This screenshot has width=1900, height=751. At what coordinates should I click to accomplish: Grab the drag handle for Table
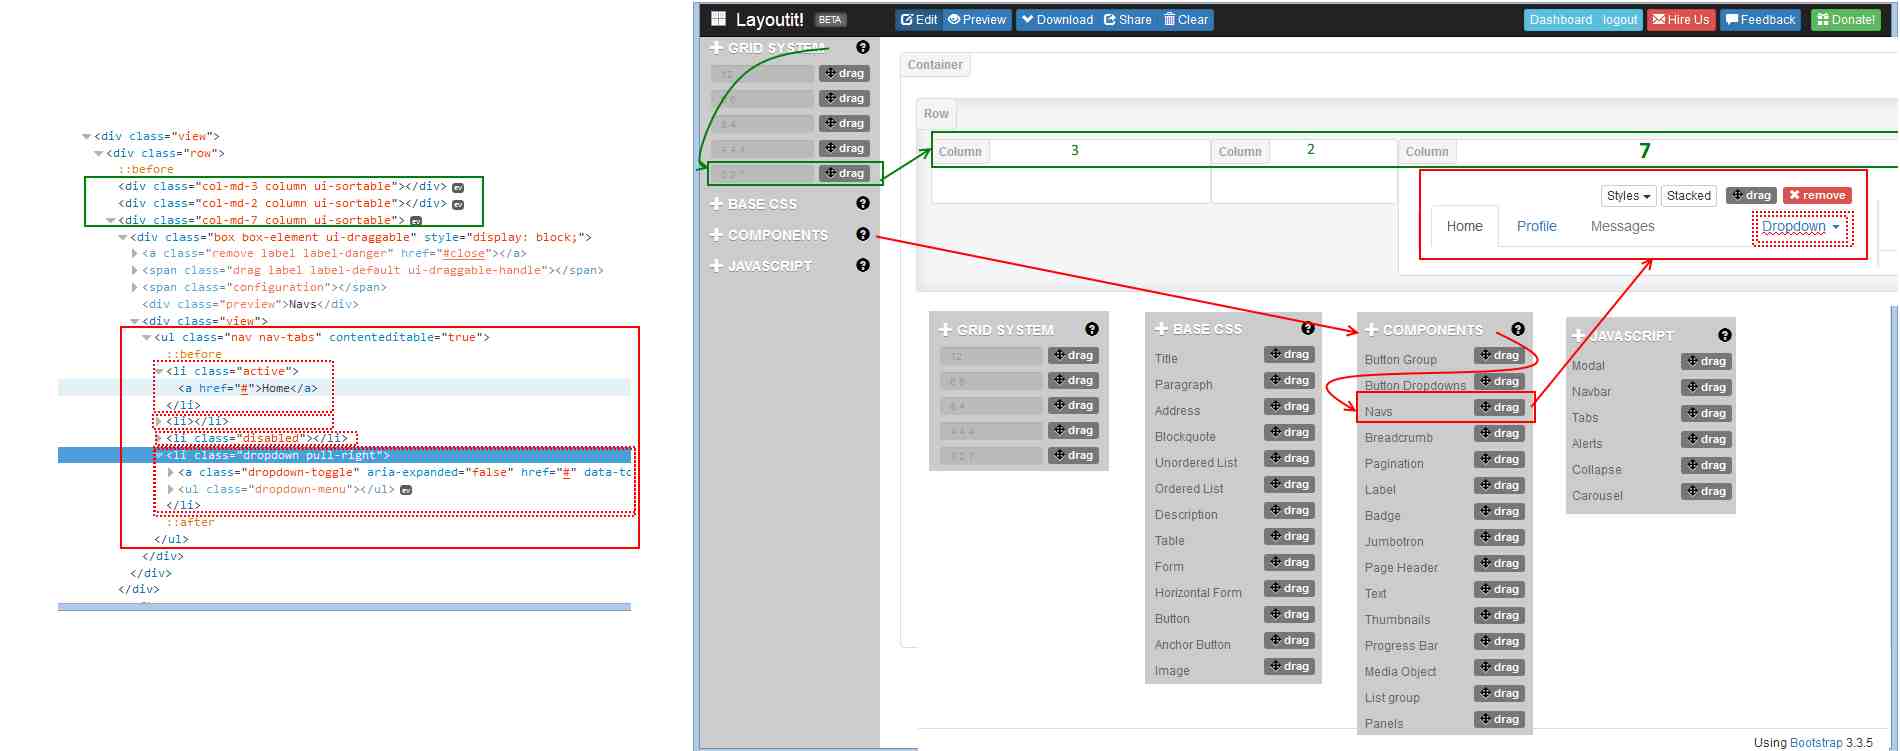1289,536
